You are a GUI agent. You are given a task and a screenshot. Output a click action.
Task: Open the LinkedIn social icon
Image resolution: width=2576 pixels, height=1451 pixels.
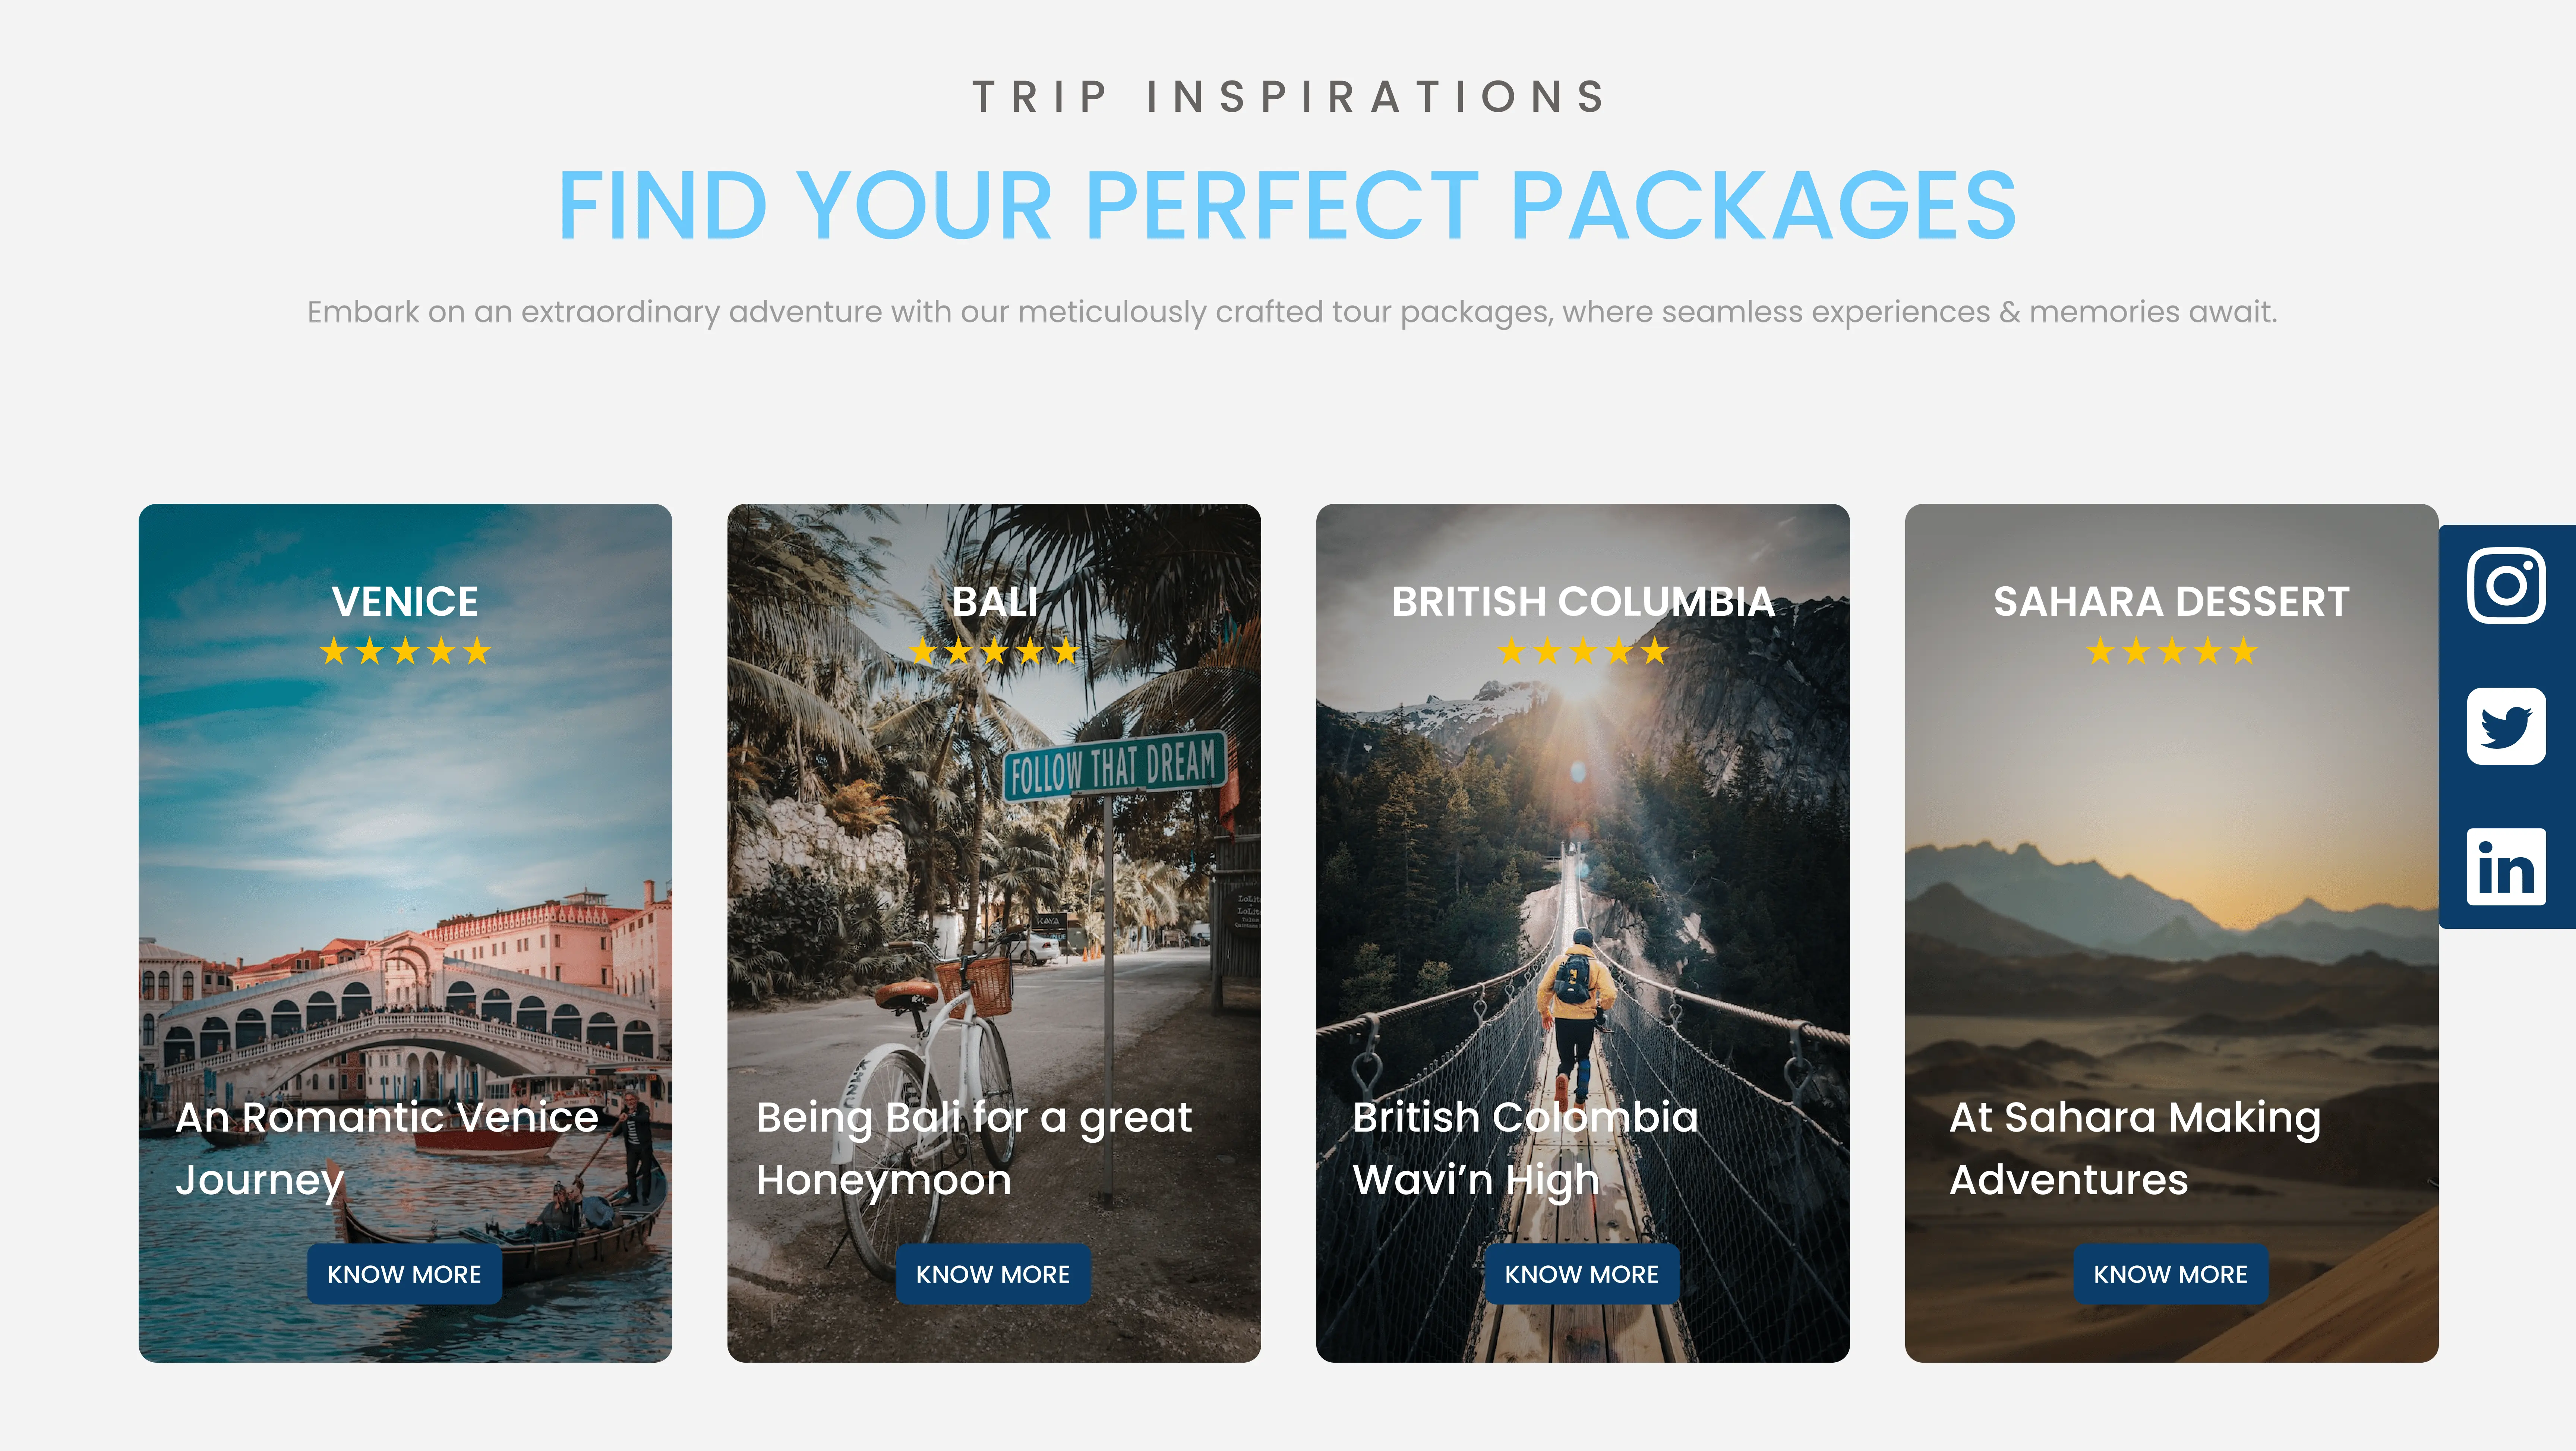(x=2506, y=867)
